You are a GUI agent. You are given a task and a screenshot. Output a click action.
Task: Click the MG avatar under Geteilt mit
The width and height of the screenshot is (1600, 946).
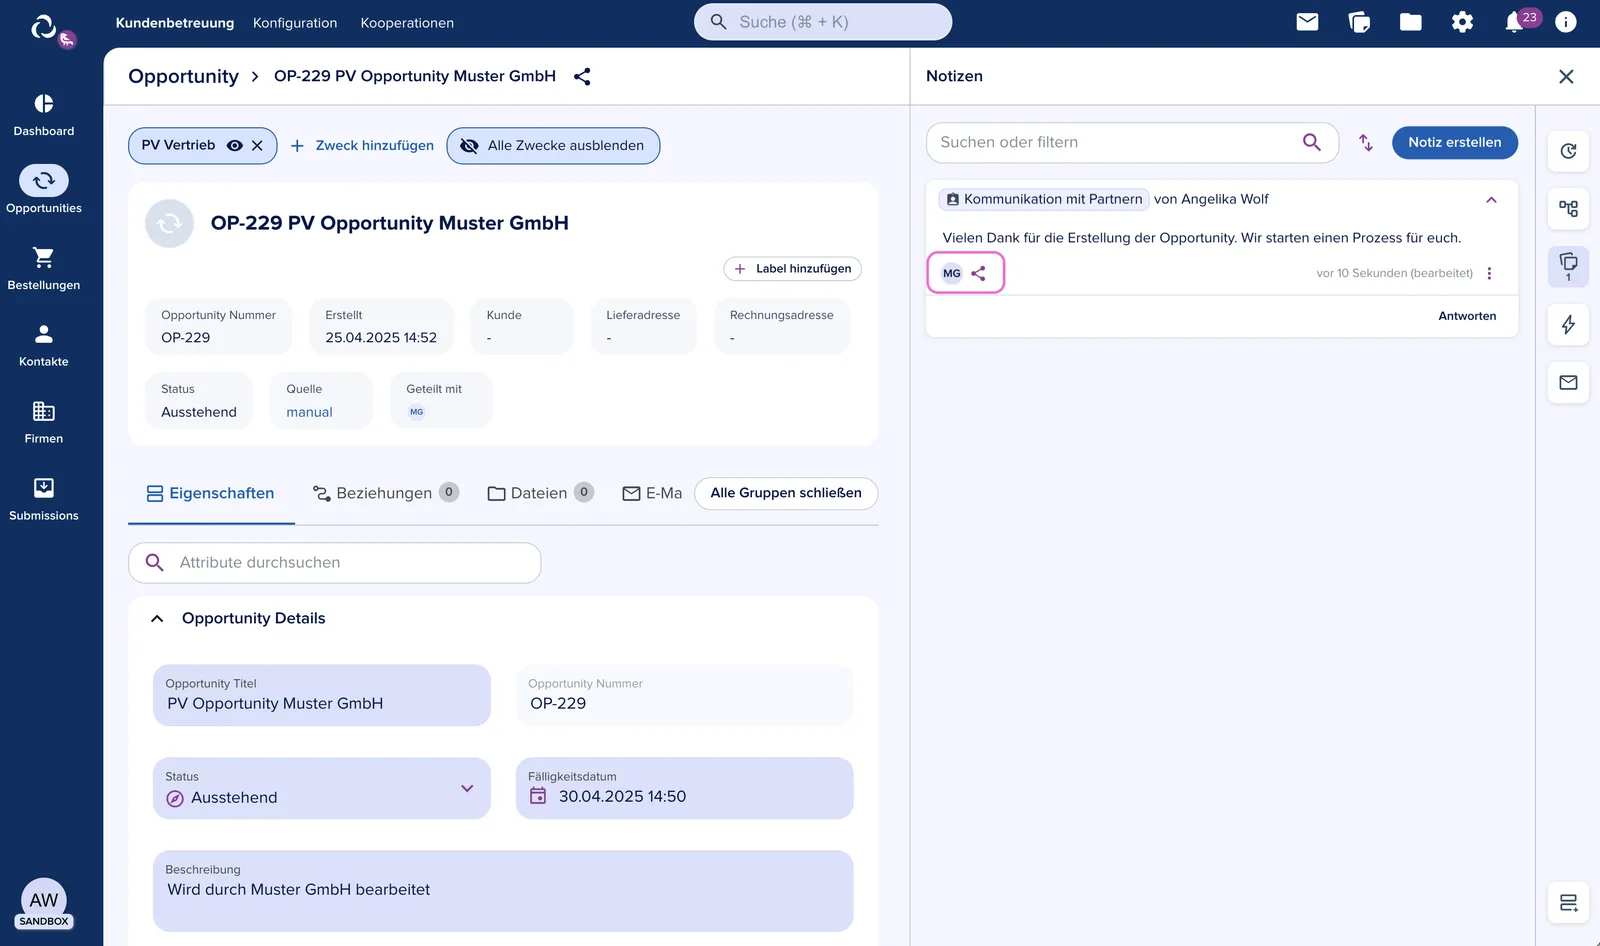(x=417, y=412)
